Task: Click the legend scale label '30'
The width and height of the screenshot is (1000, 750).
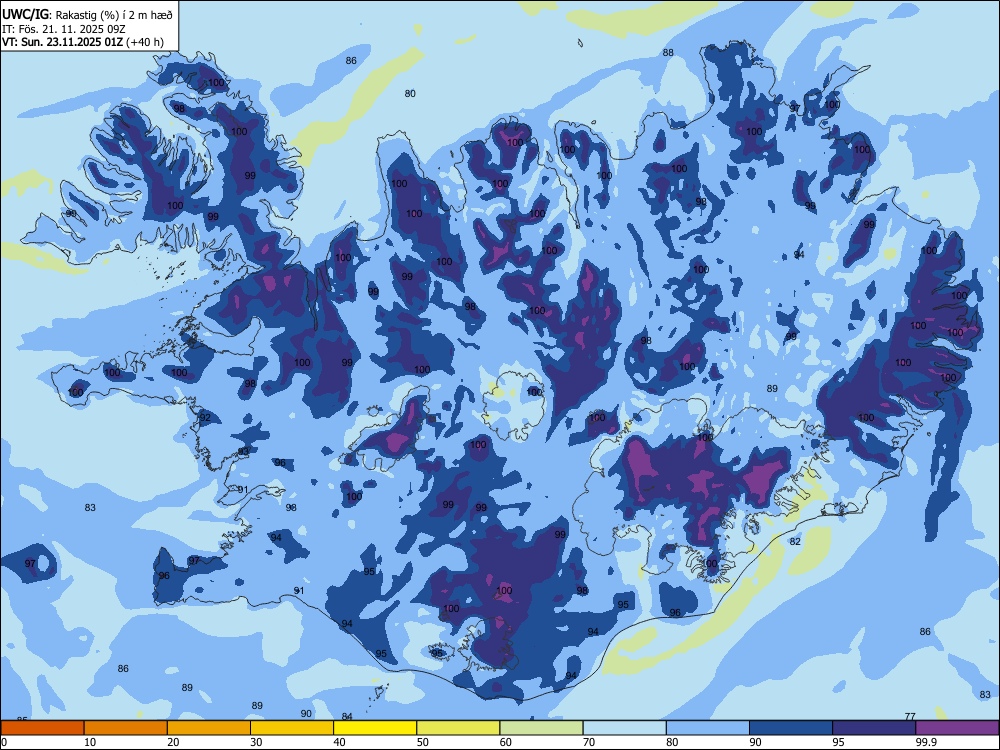Action: point(256,742)
